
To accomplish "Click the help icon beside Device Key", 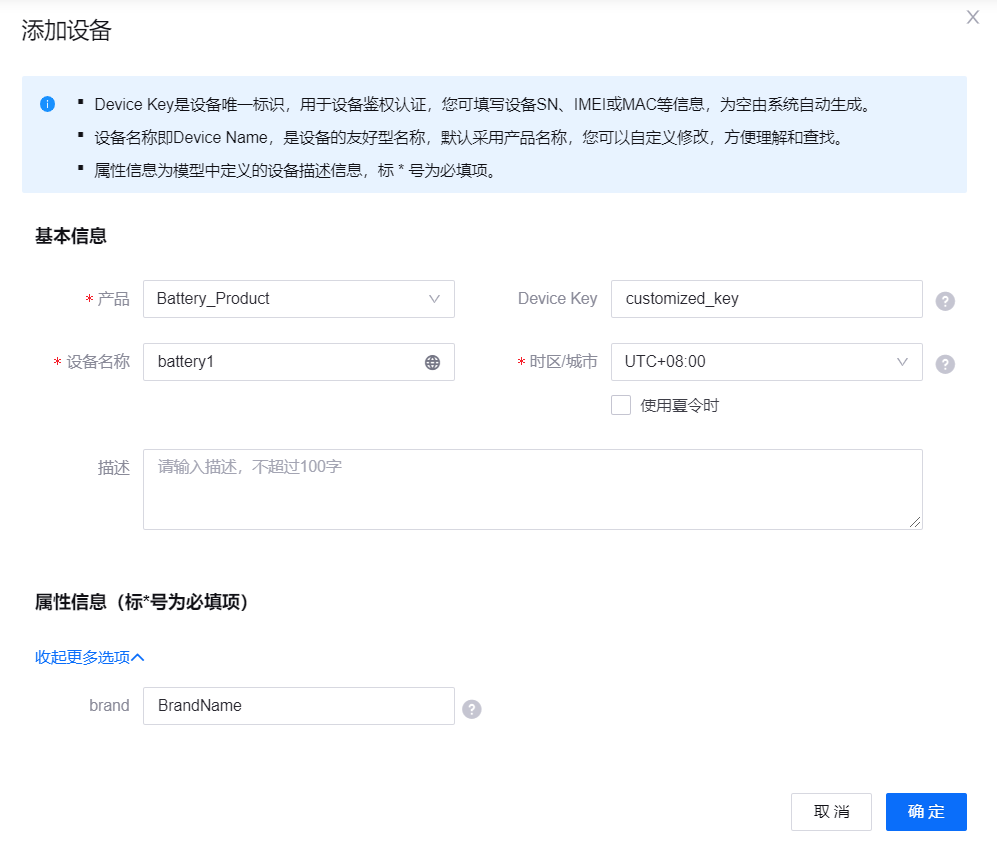I will click(945, 300).
